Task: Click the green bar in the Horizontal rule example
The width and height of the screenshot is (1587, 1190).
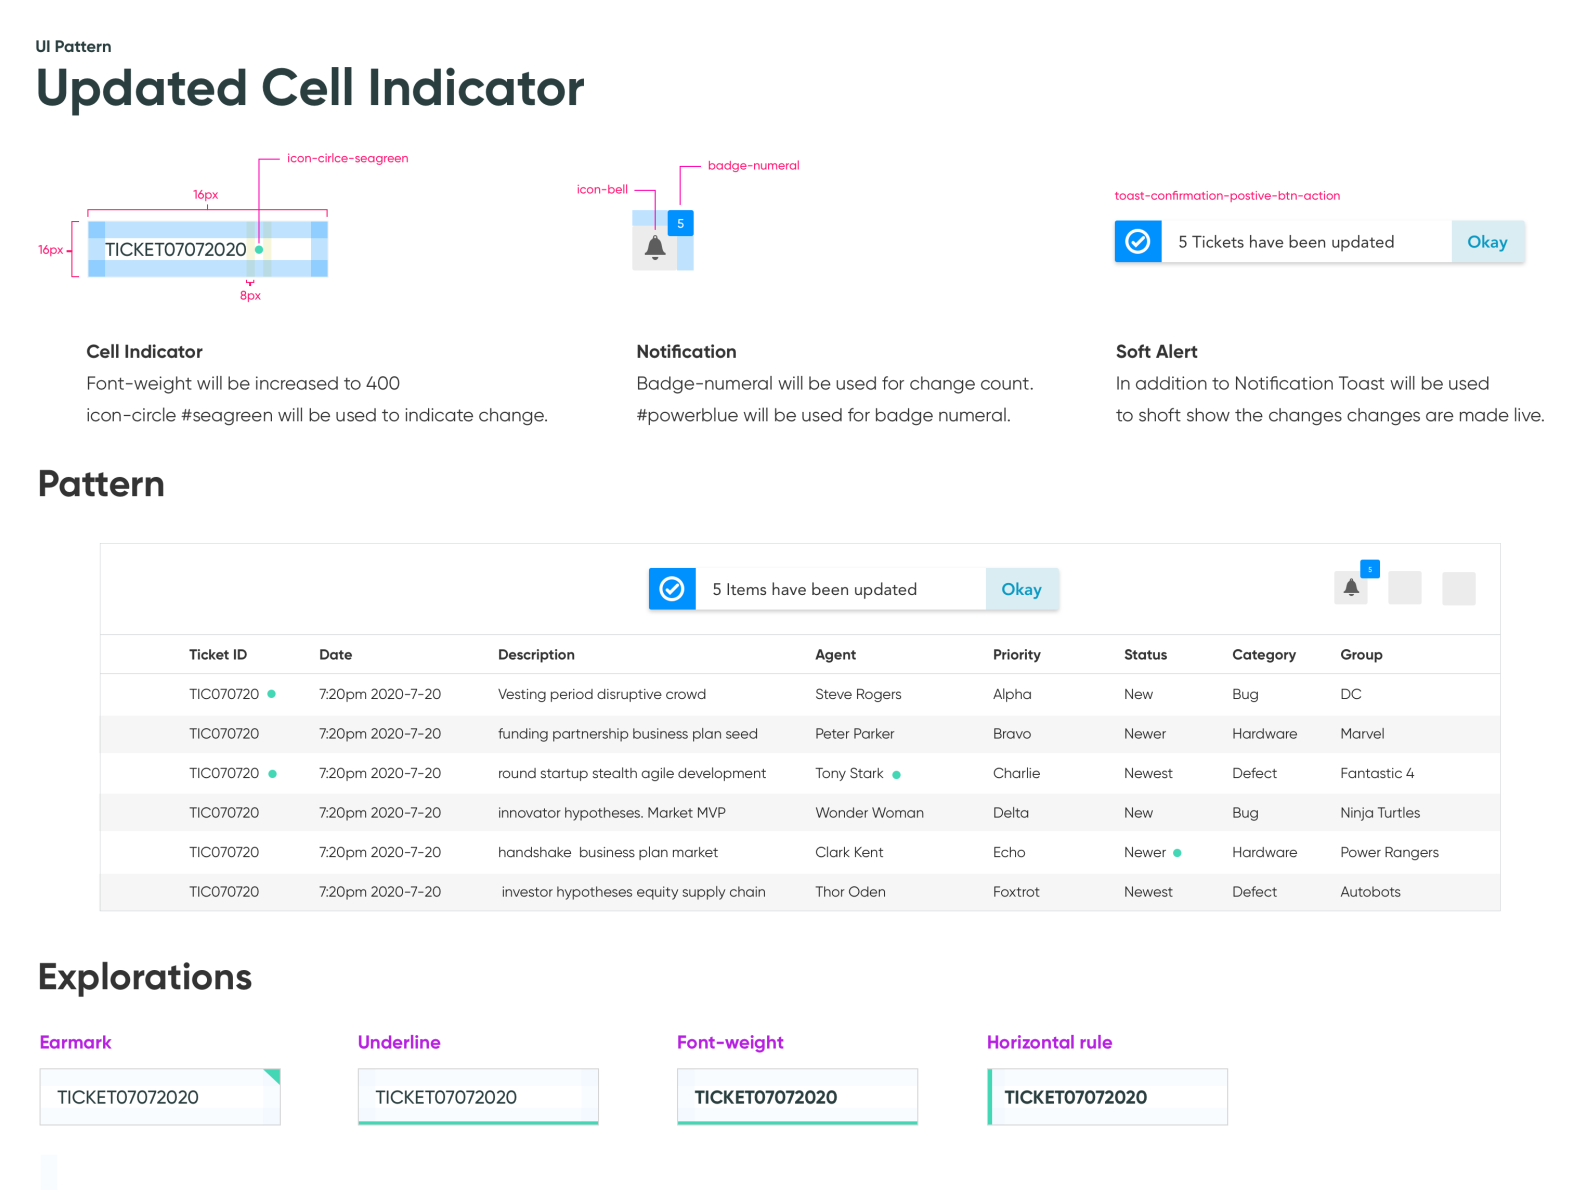Action: click(991, 1096)
